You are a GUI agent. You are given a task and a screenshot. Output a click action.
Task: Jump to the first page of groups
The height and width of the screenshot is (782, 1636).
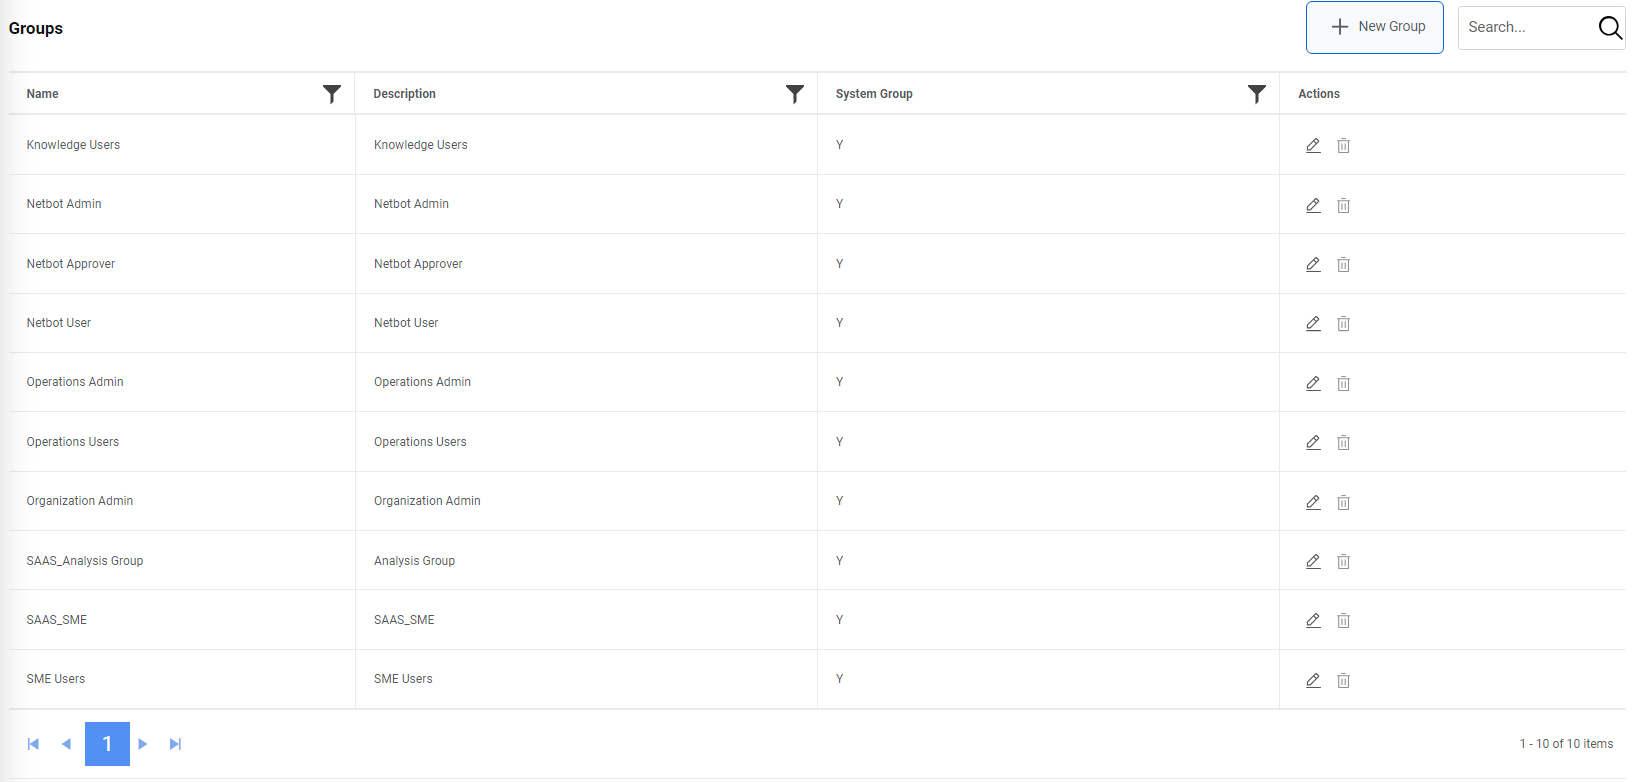click(x=33, y=744)
